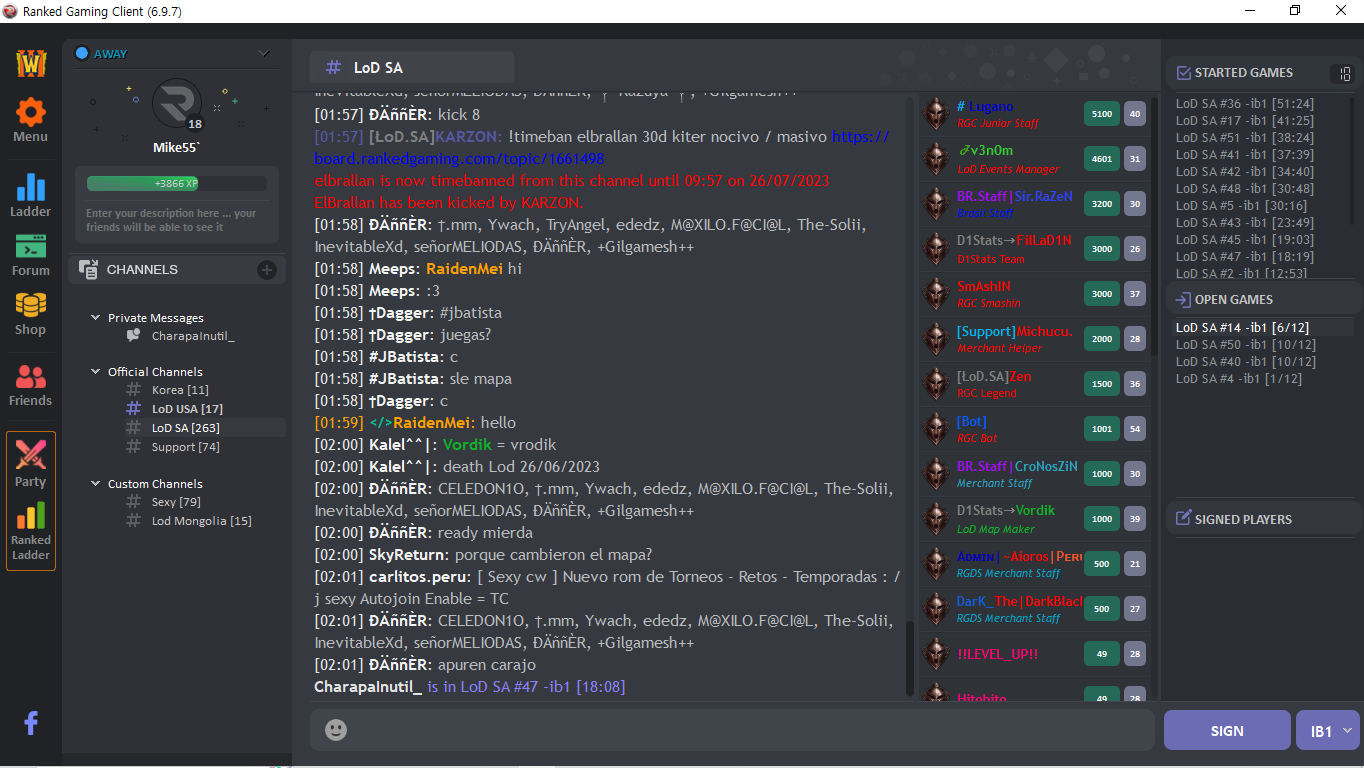The image size is (1364, 768).
Task: Click the Signed Players edit icon
Action: pyautogui.click(x=1183, y=519)
